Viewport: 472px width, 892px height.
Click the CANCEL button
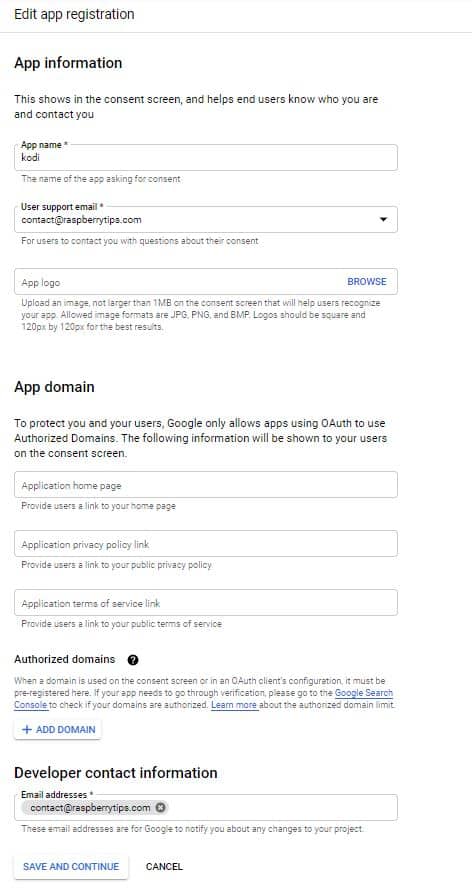pos(164,867)
